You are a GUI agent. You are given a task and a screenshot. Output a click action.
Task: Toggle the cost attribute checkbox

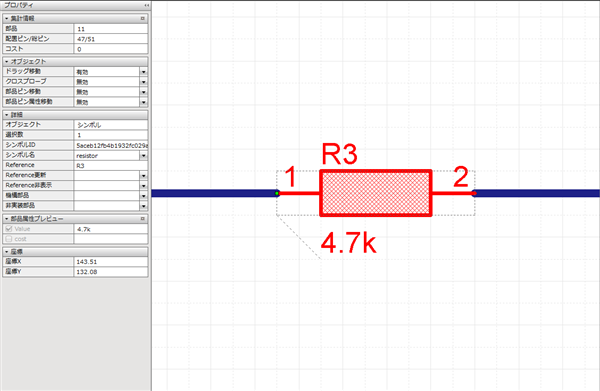pos(9,239)
